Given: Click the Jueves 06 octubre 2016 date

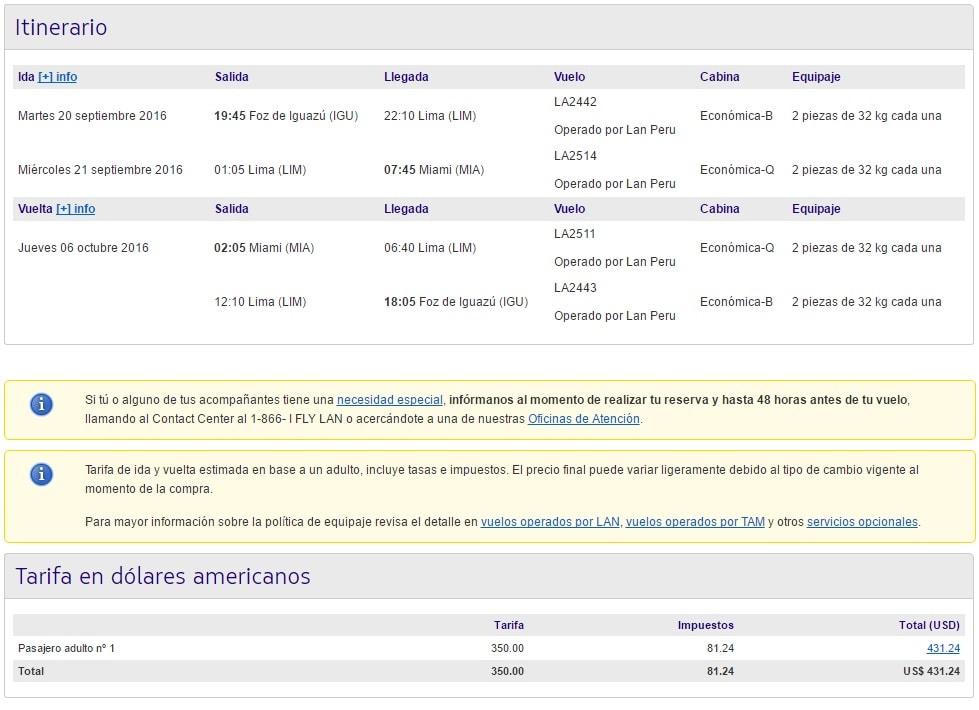Looking at the screenshot, I should (x=83, y=248).
